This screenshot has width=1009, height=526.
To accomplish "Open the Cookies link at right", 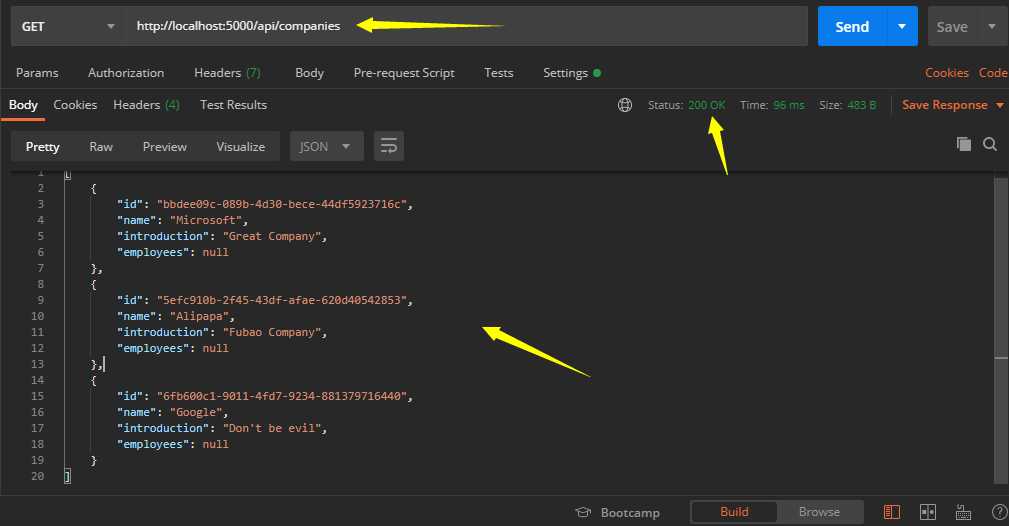I will click(947, 73).
